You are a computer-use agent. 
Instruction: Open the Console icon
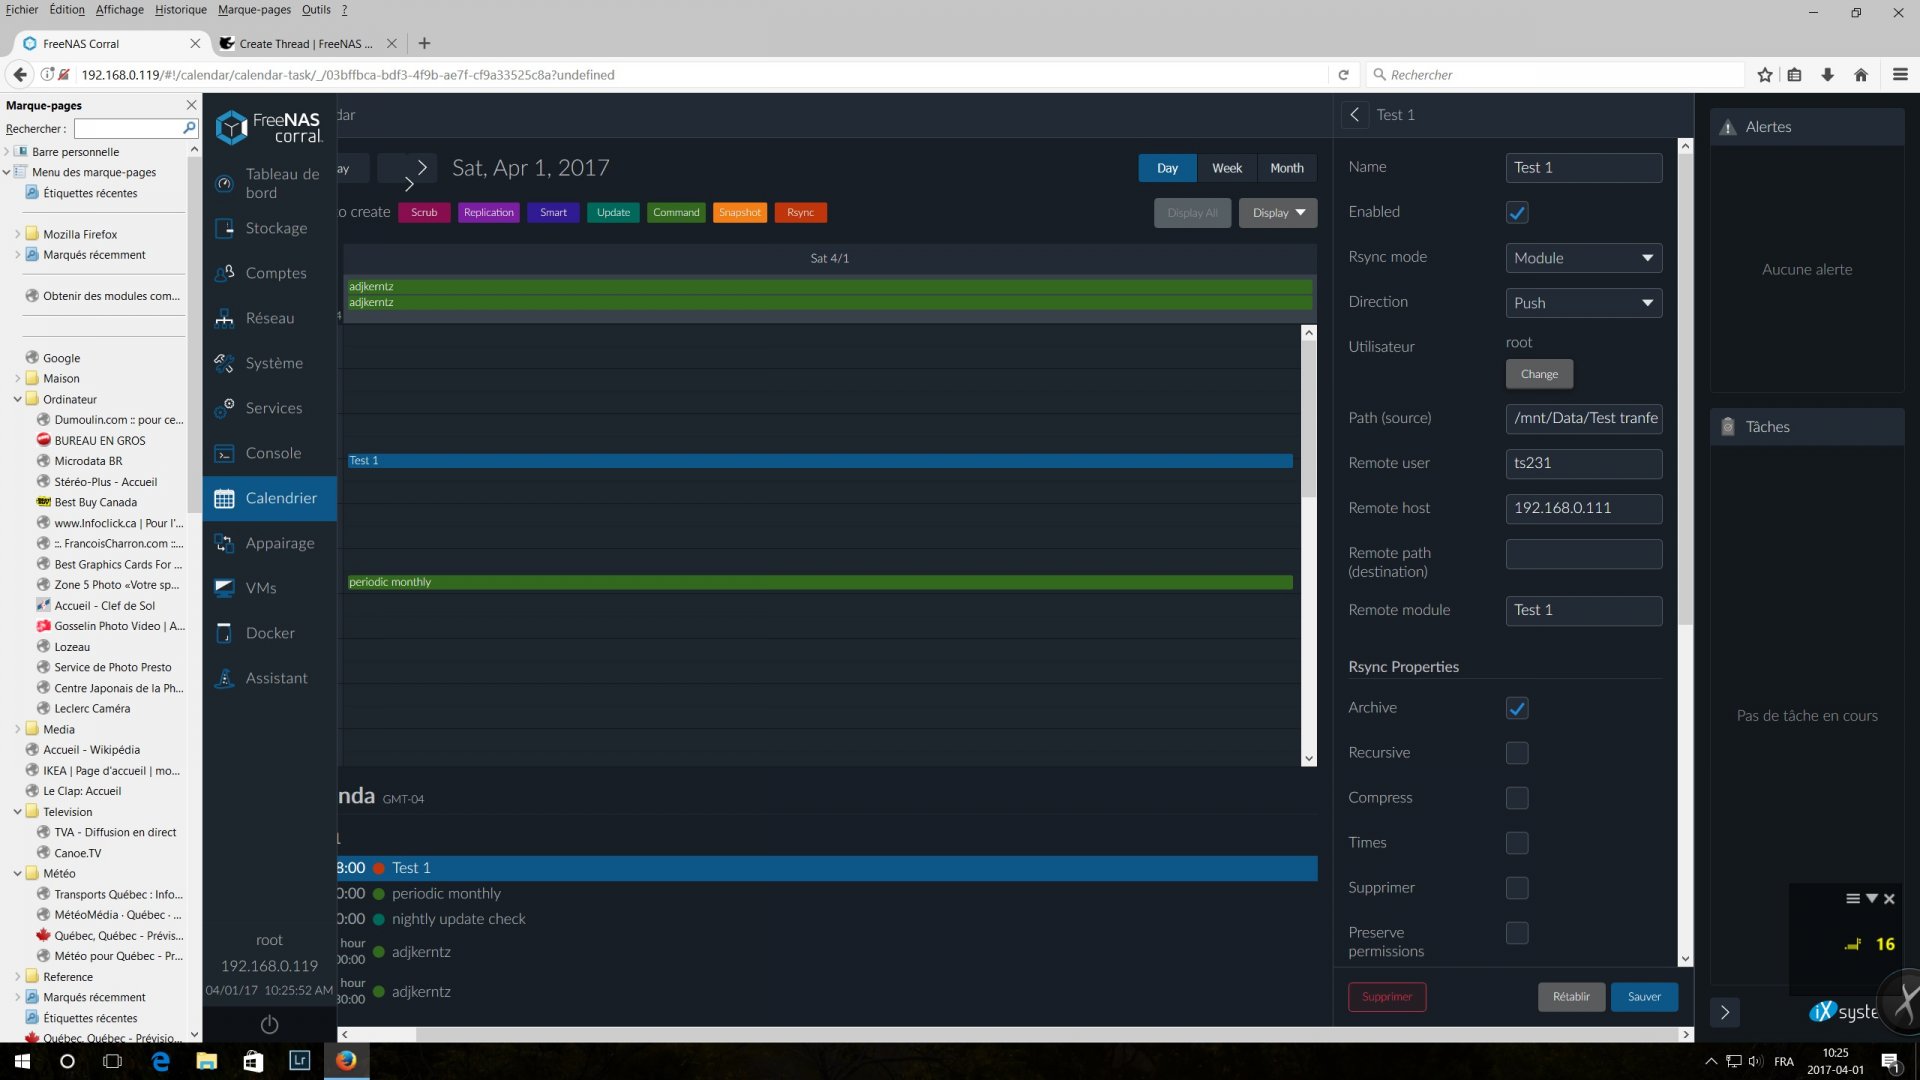[x=225, y=453]
